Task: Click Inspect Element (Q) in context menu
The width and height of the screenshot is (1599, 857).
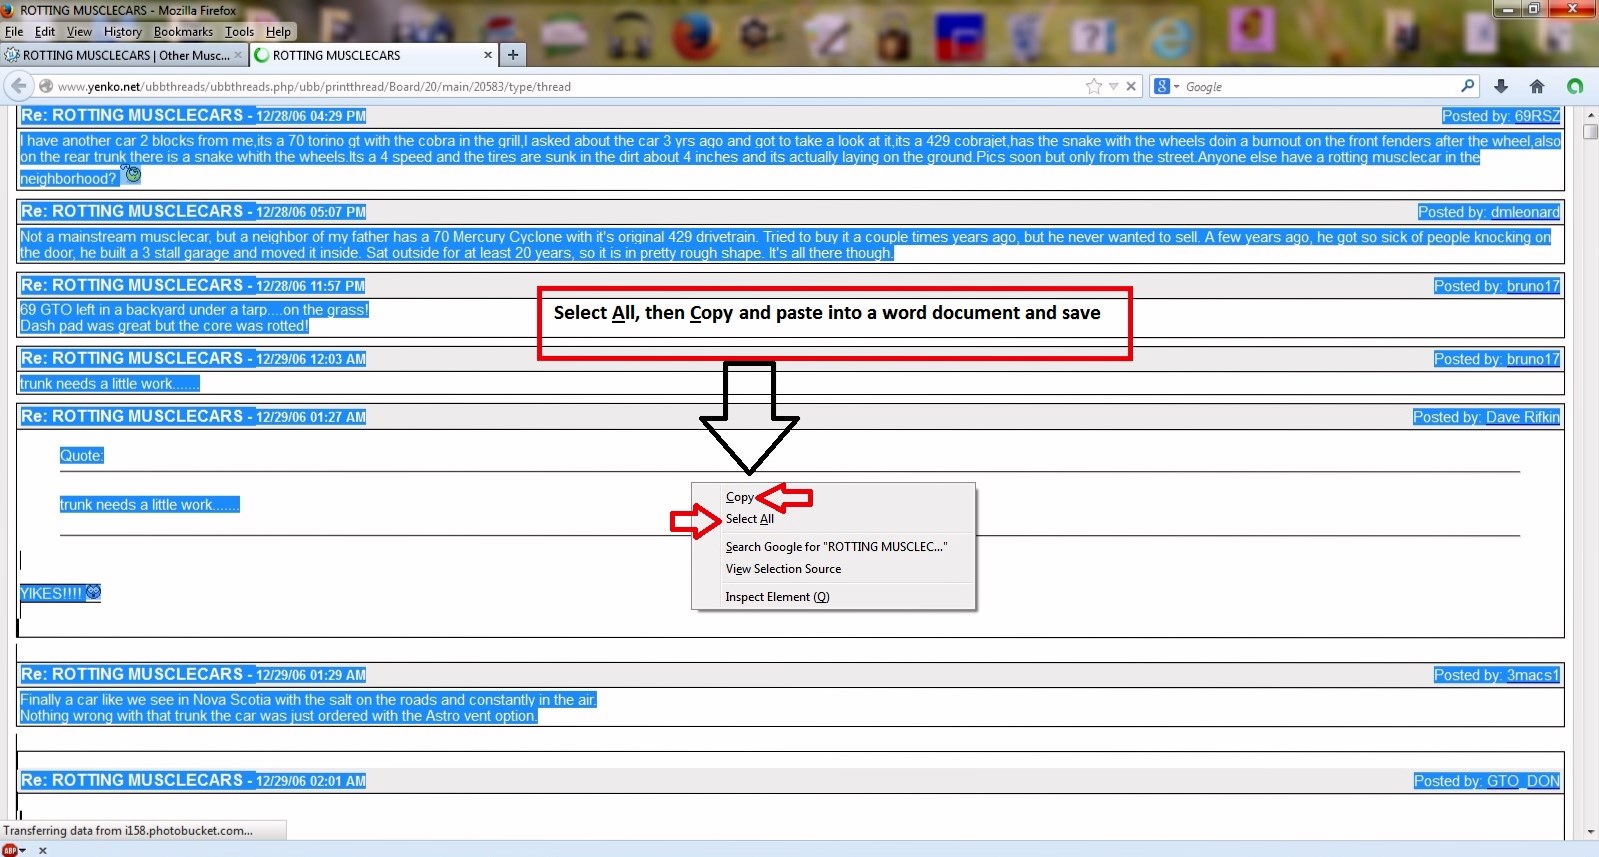Action: tap(777, 597)
